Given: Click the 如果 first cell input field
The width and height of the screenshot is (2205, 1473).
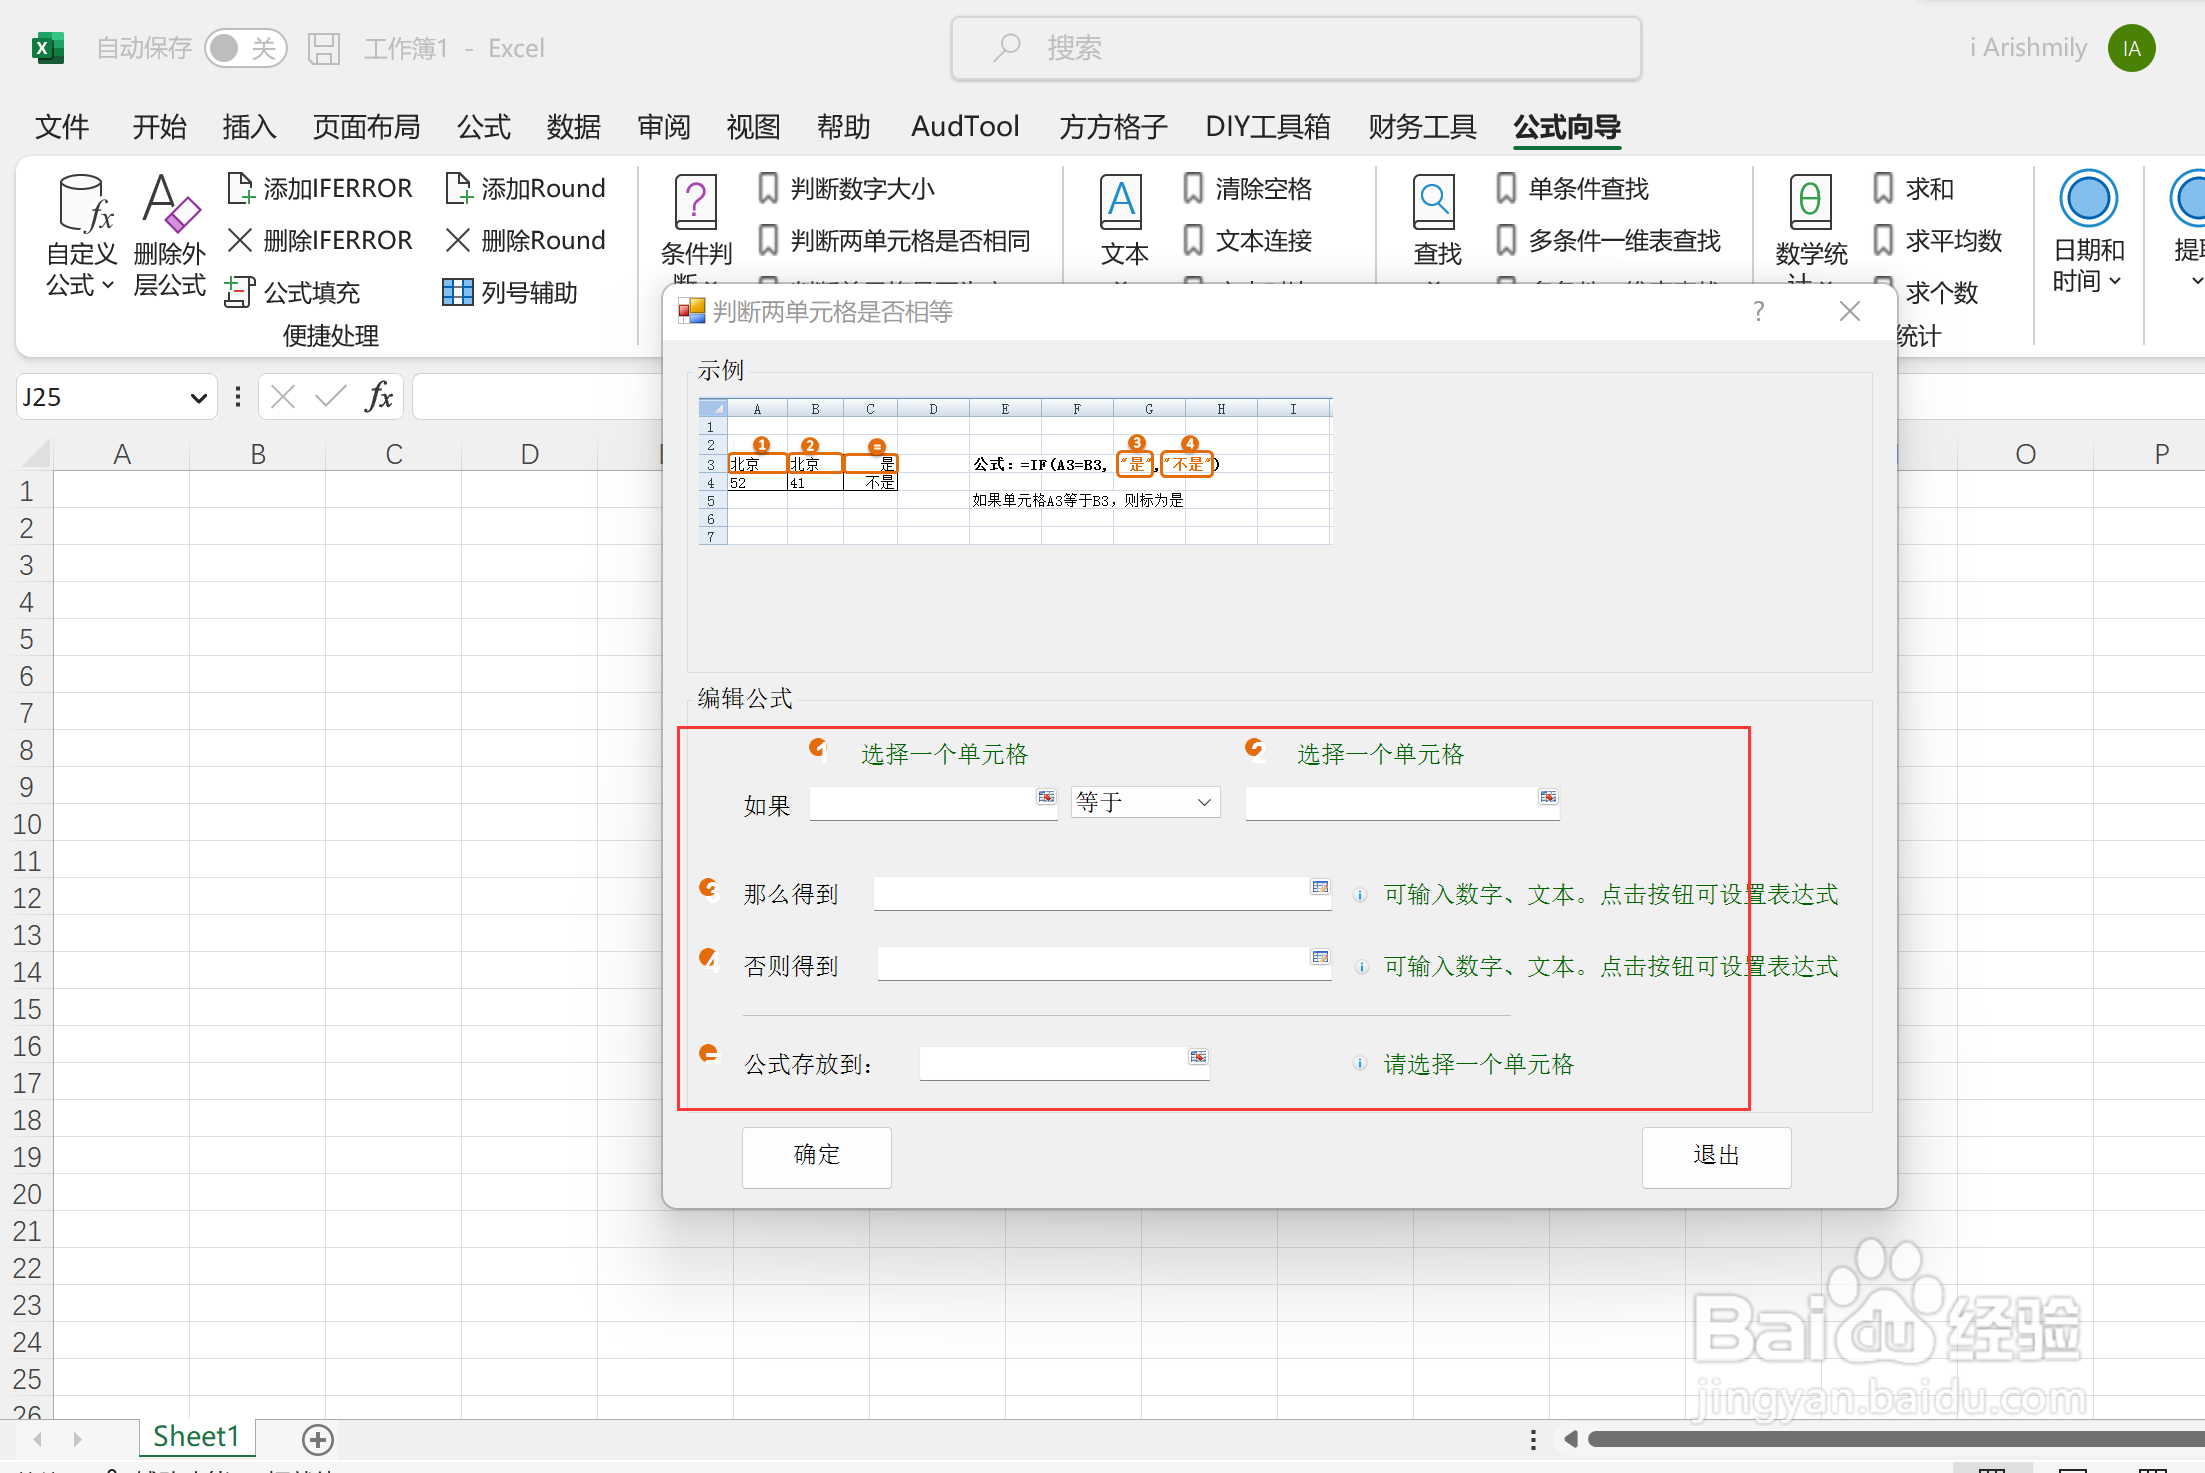Looking at the screenshot, I should (933, 803).
